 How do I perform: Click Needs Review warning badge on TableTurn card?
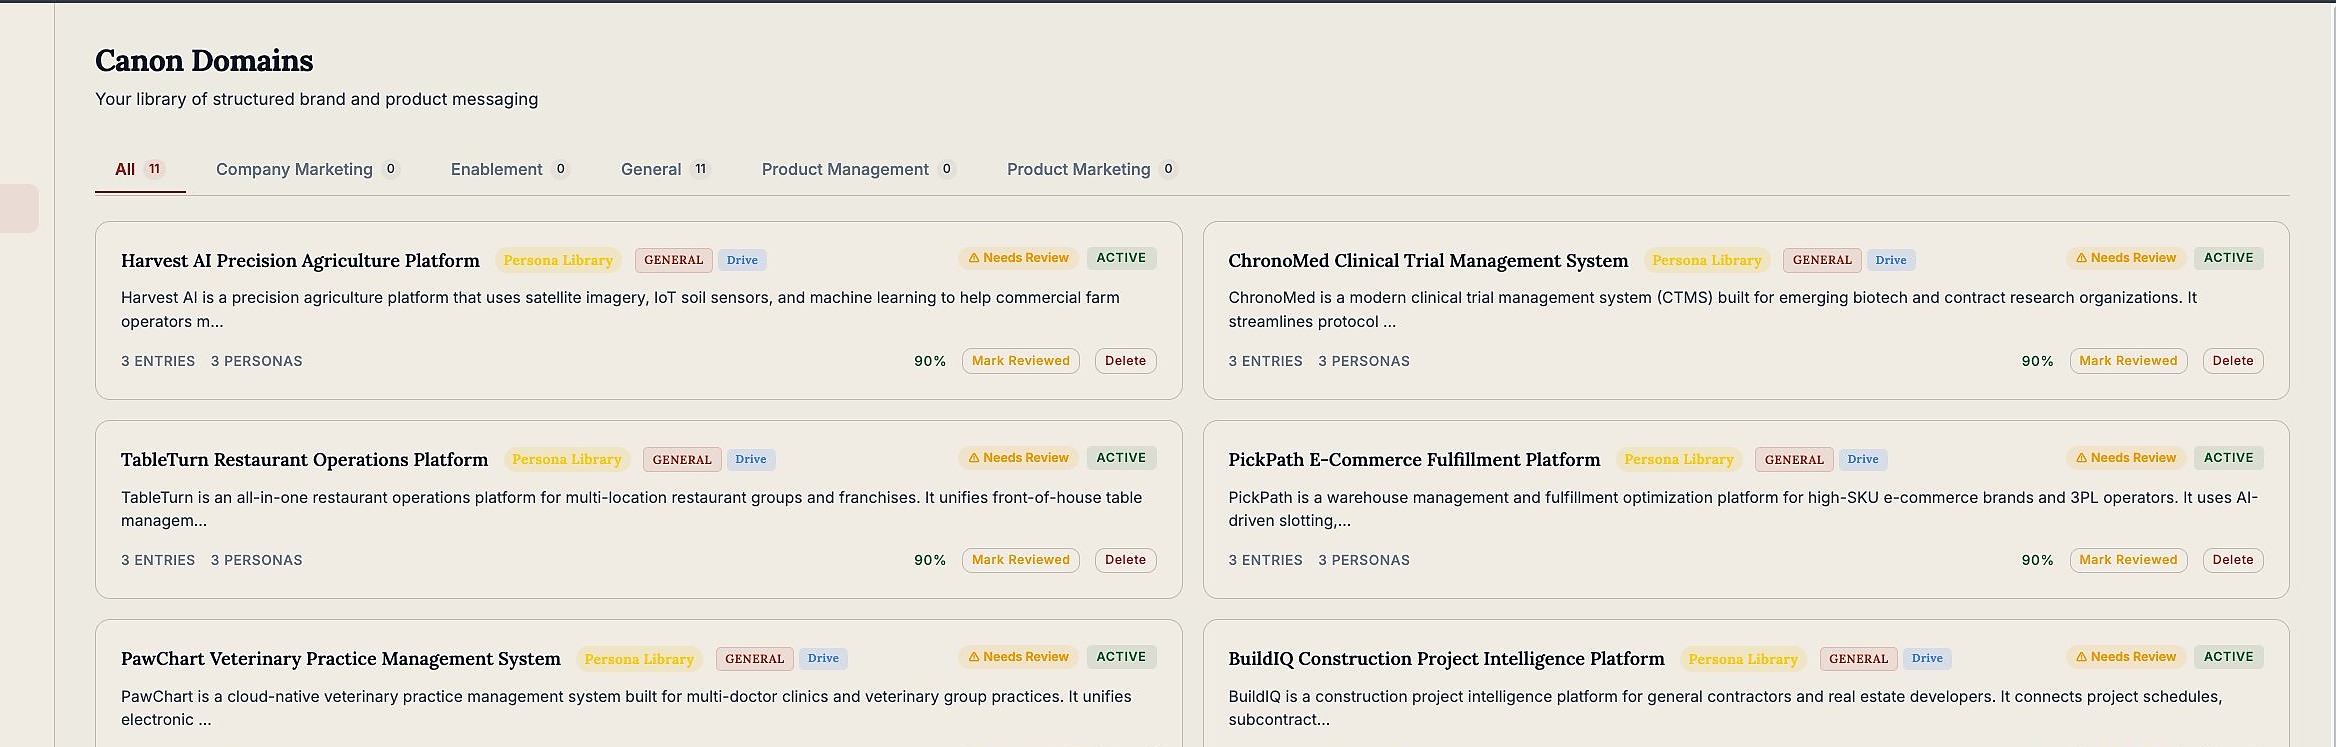1018,458
